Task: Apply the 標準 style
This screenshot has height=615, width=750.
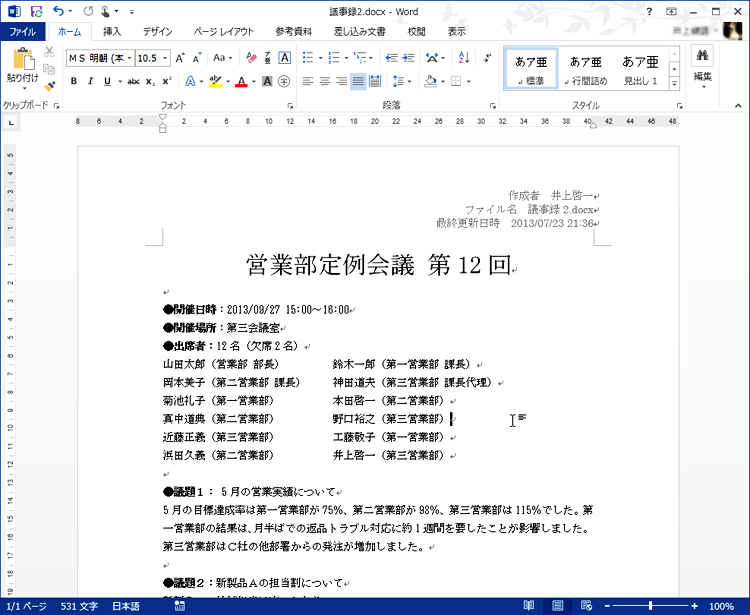Action: point(531,68)
